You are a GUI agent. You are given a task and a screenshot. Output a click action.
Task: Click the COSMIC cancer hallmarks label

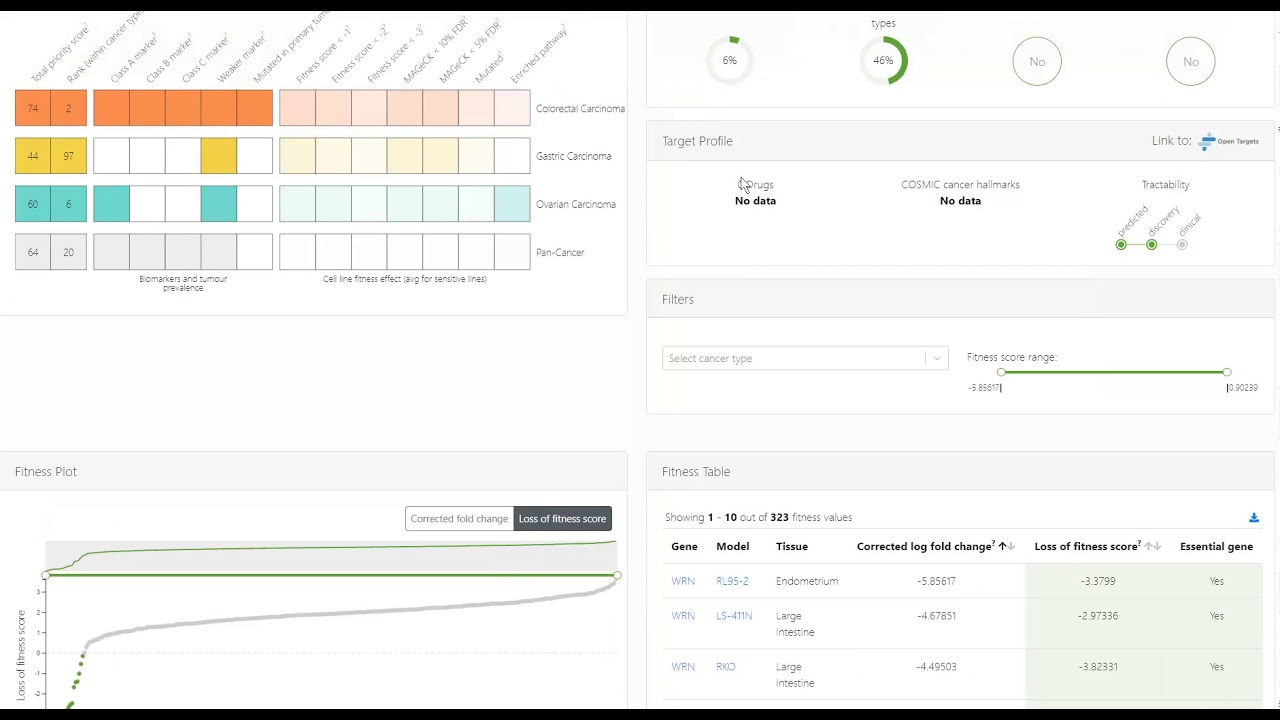[960, 185]
